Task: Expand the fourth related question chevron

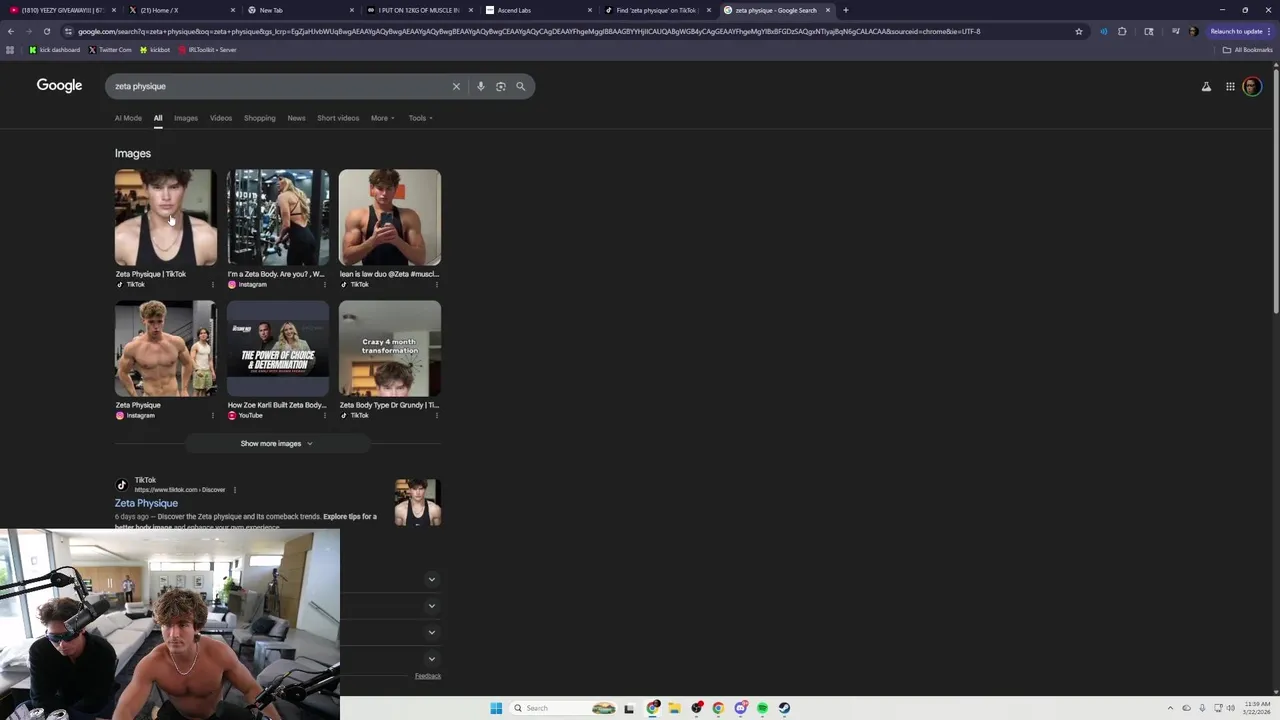Action: point(432,658)
